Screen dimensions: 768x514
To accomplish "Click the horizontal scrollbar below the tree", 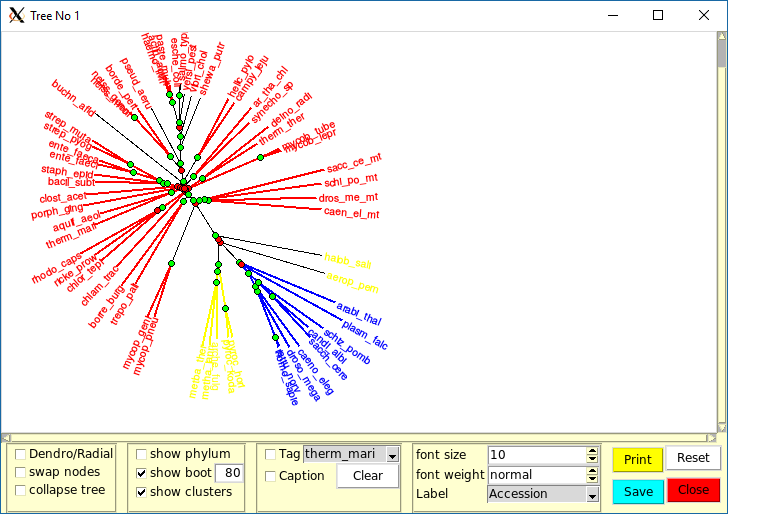I will (x=360, y=437).
